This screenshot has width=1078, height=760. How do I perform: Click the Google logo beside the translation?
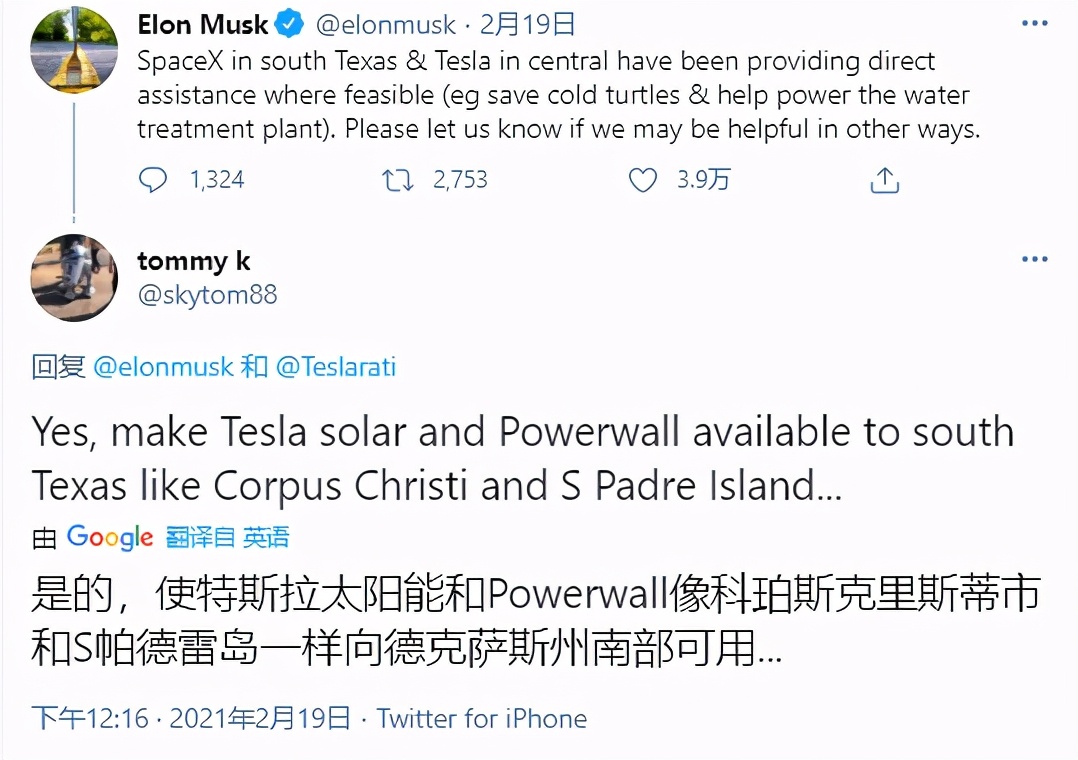click(x=110, y=537)
